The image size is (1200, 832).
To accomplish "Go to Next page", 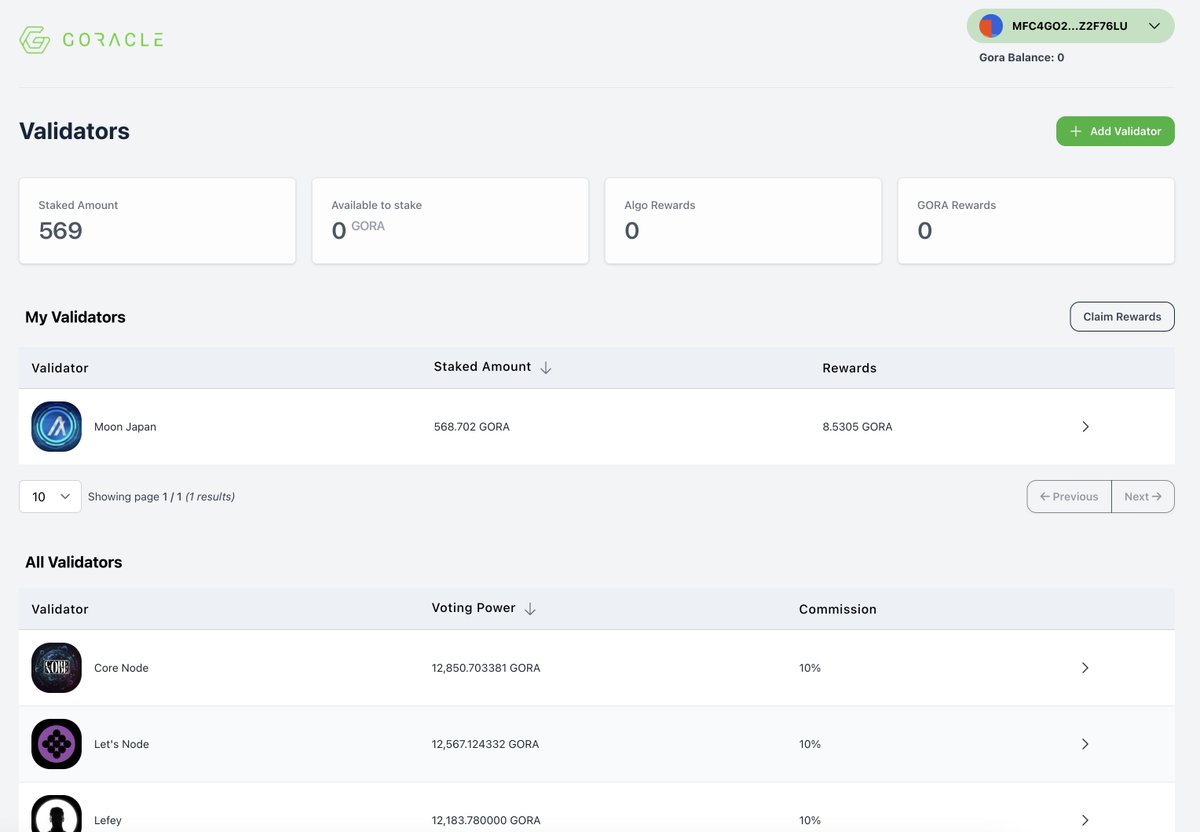I will tap(1143, 496).
